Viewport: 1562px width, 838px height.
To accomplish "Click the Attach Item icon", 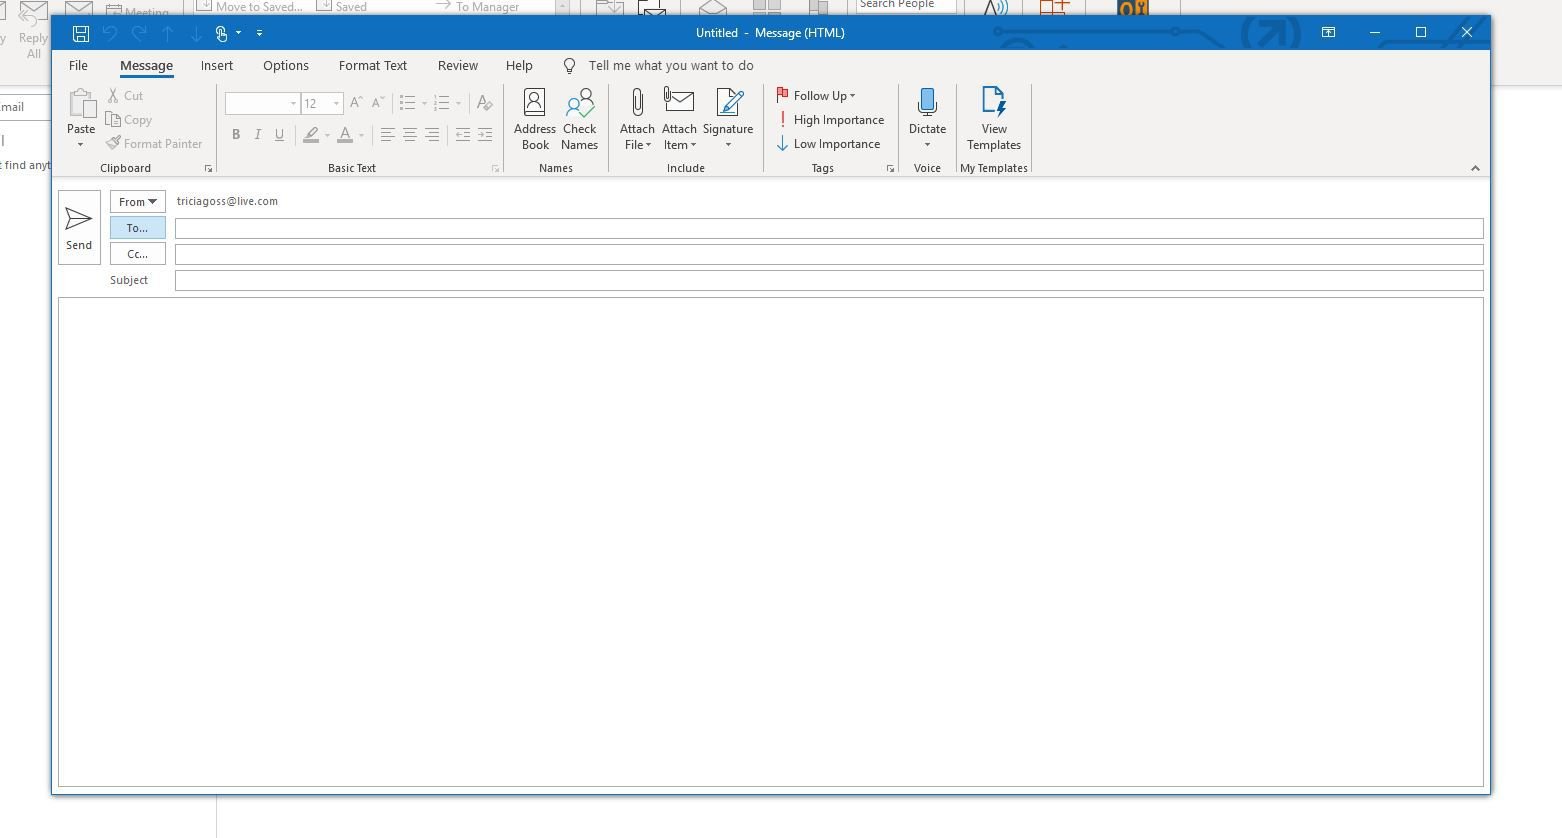I will coord(679,118).
